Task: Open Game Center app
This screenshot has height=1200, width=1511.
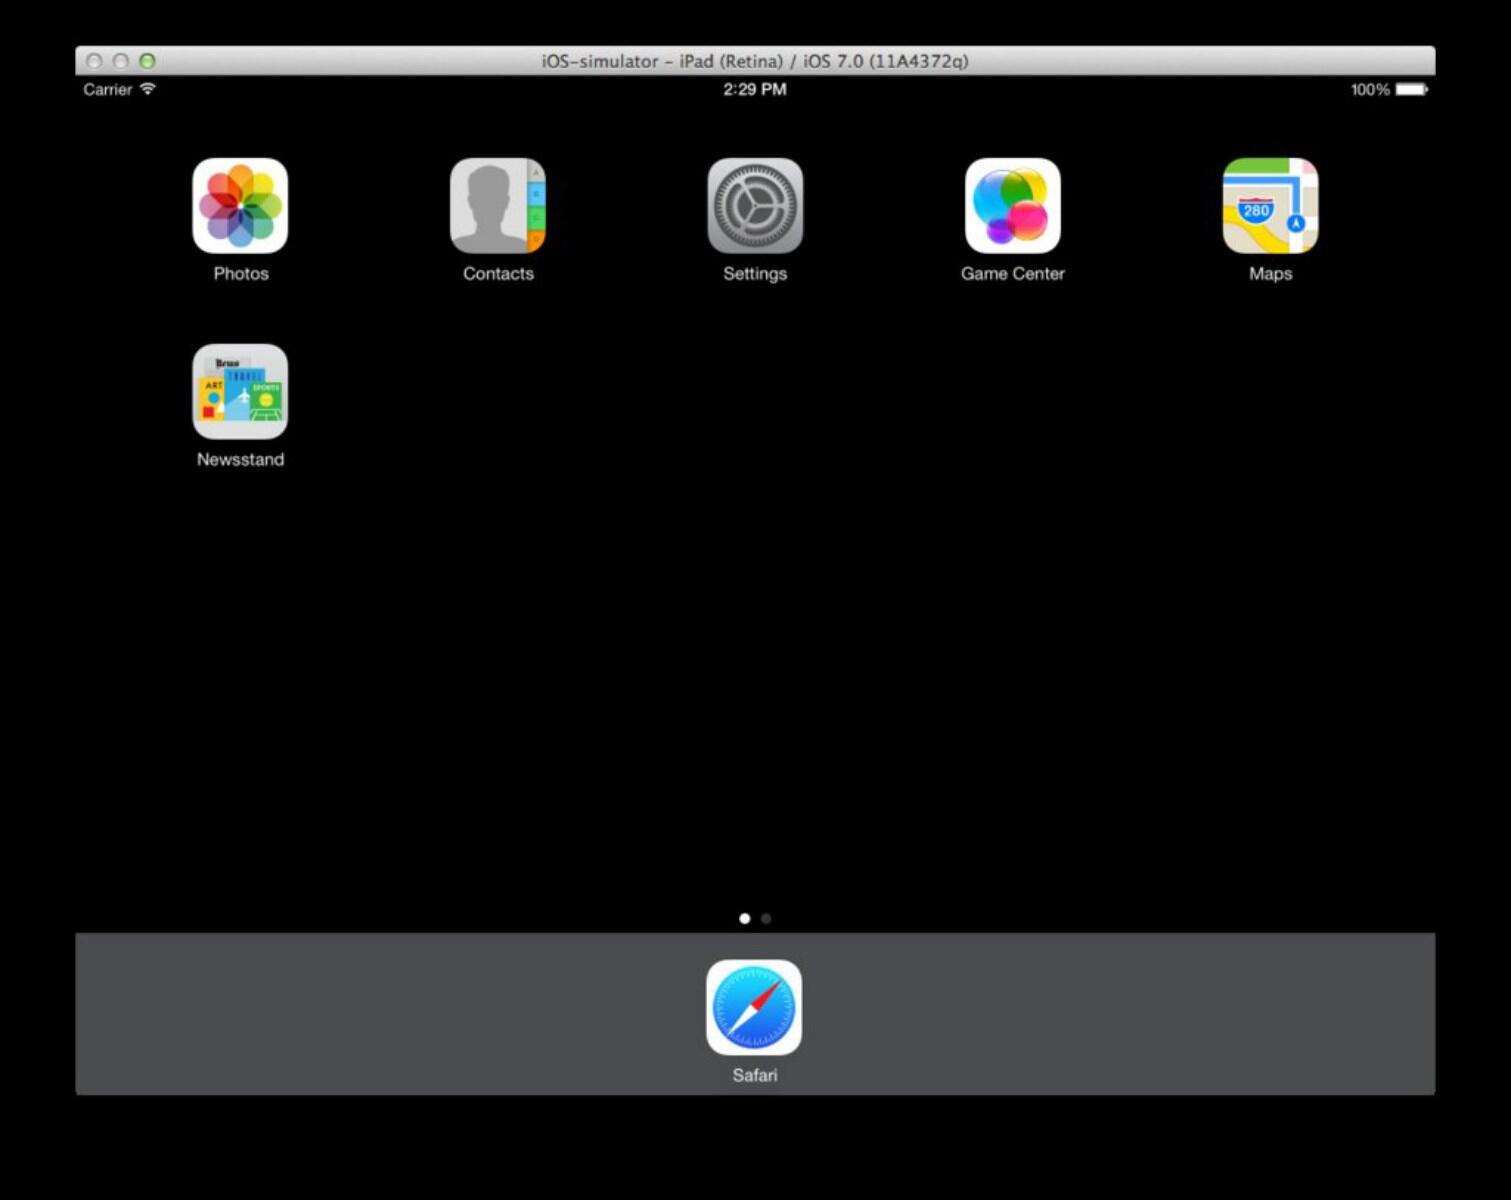Action: point(1013,205)
